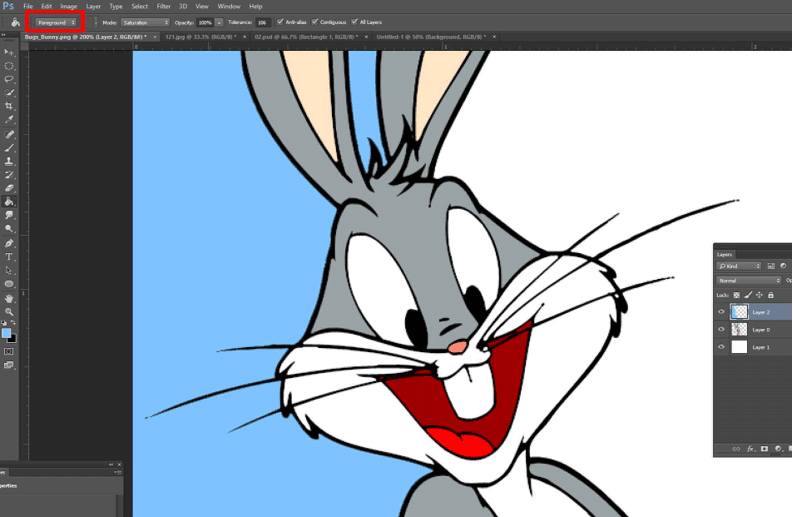Open the Normal blend mode dropdown
793x517 pixels.
coord(748,280)
